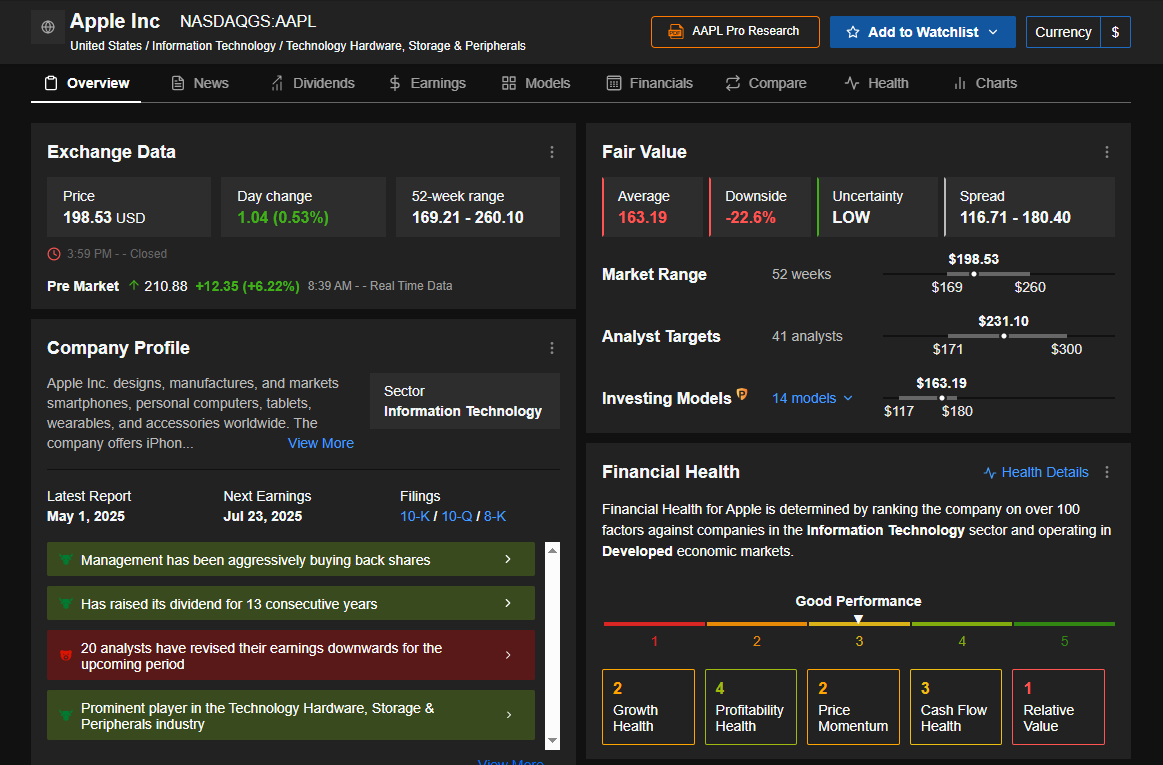Expand the Prominent player insight chevron

(x=508, y=715)
